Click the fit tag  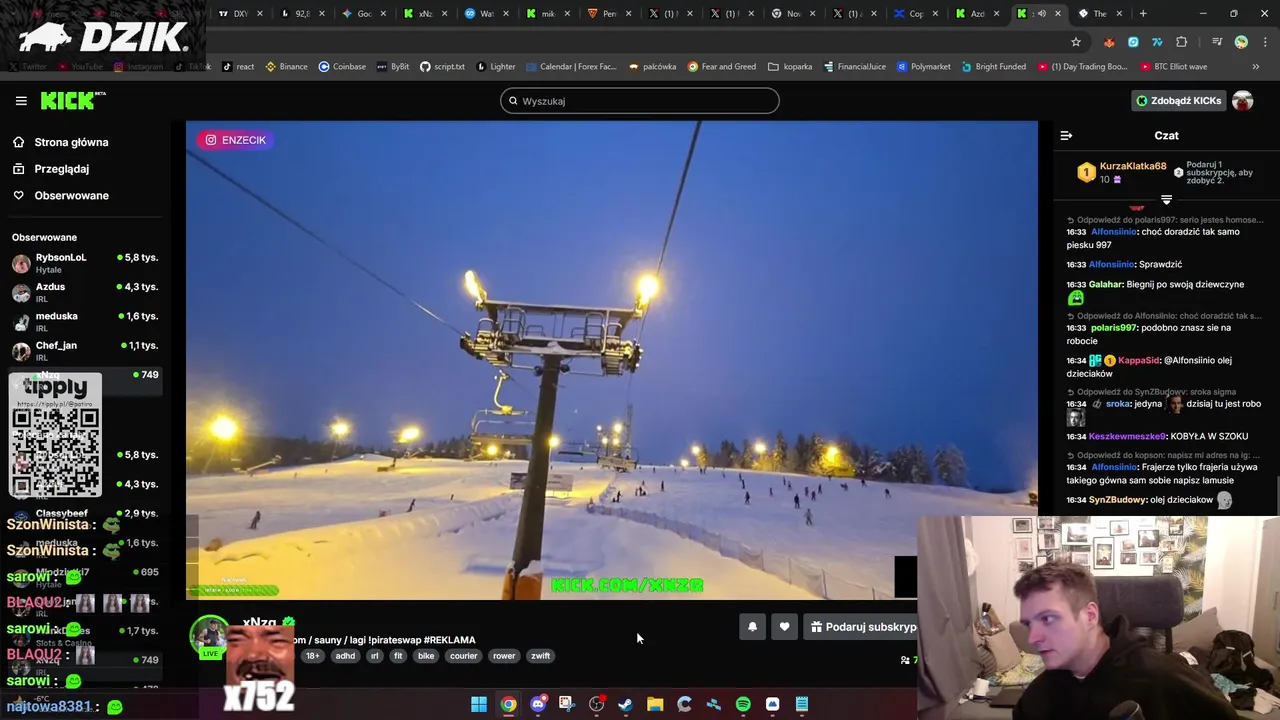(398, 656)
